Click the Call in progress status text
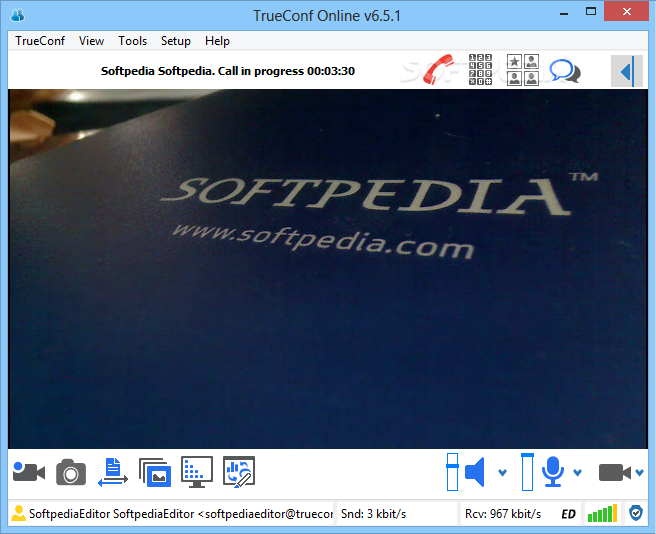656x534 pixels. [x=228, y=71]
